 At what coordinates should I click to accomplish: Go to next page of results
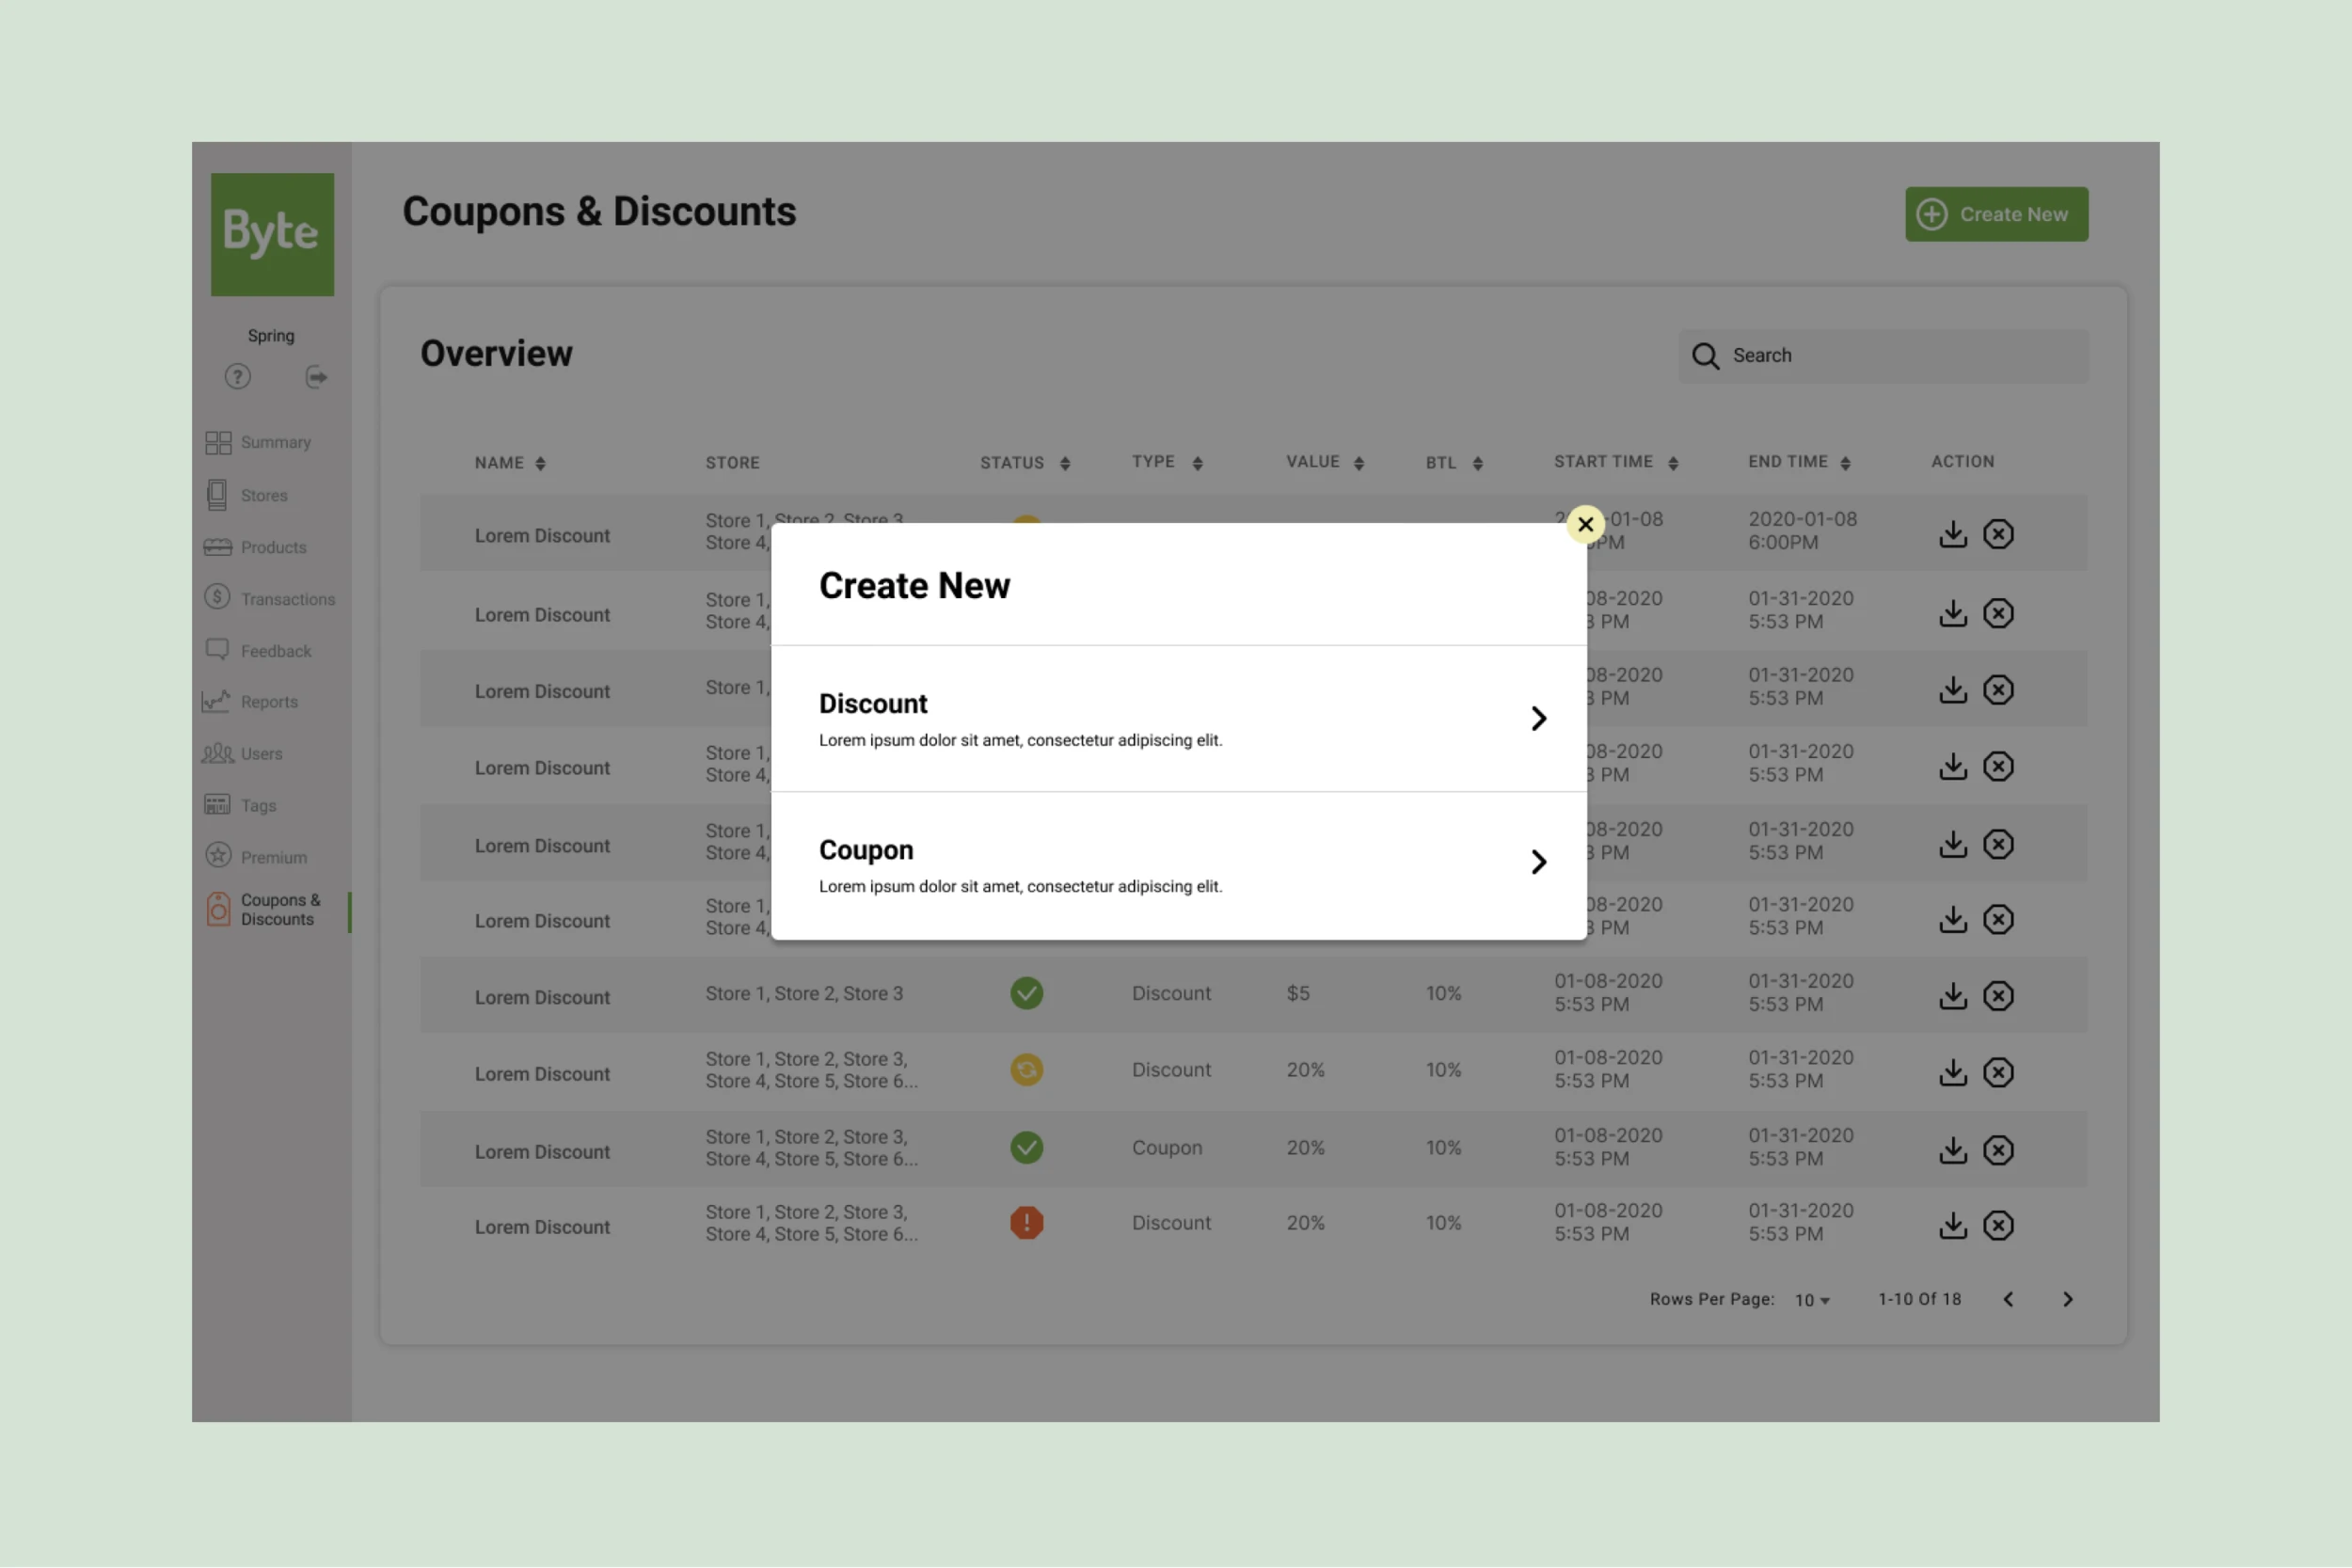(x=2067, y=1299)
